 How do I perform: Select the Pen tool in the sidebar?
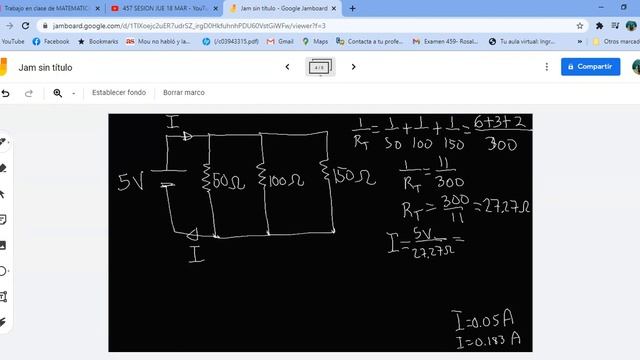click(x=3, y=142)
